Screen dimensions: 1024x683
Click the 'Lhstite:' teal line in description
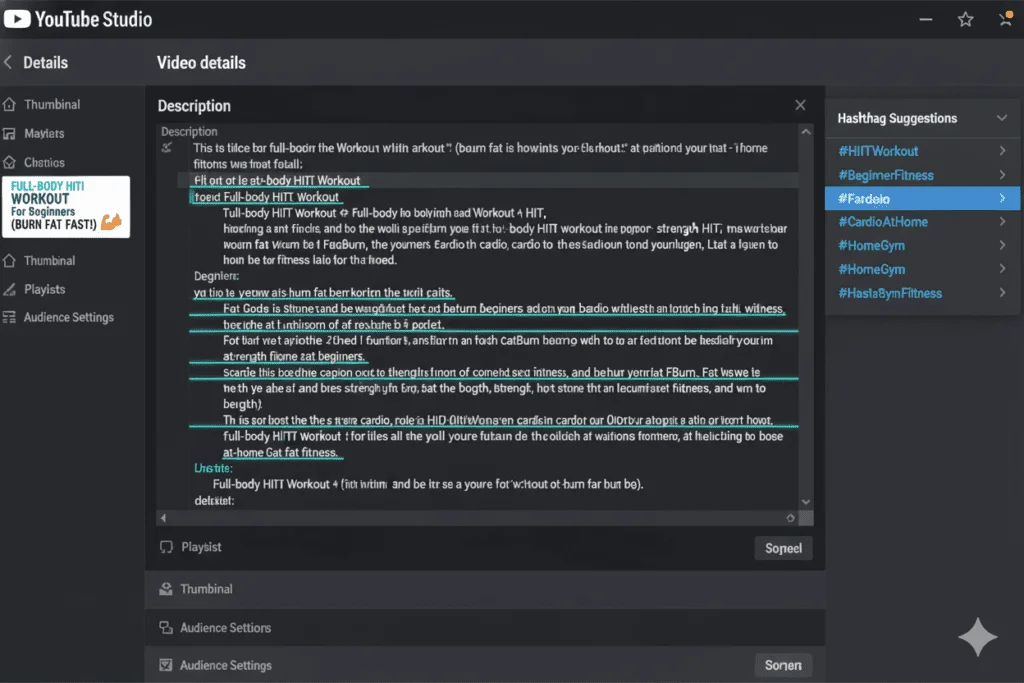point(213,468)
